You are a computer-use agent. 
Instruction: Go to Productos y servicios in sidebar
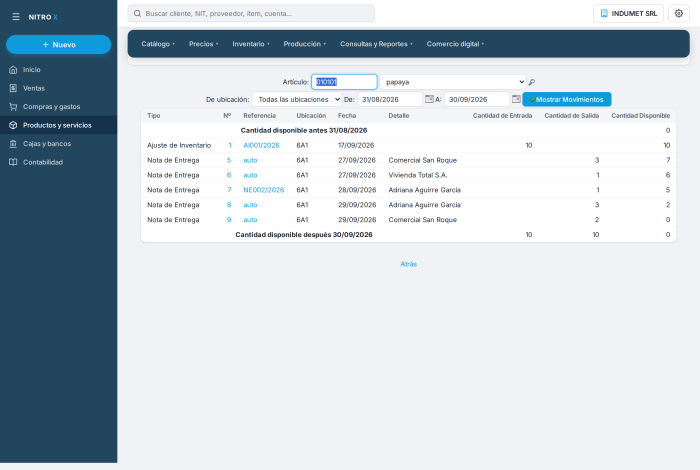tap(57, 125)
